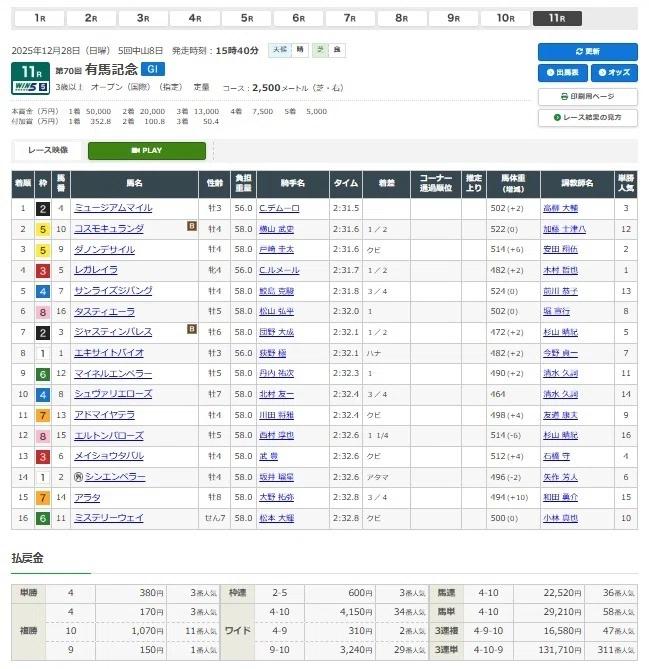Image resolution: width=649 pixels, height=669 pixels.
Task: Switch to the 7R tab
Action: [x=350, y=18]
